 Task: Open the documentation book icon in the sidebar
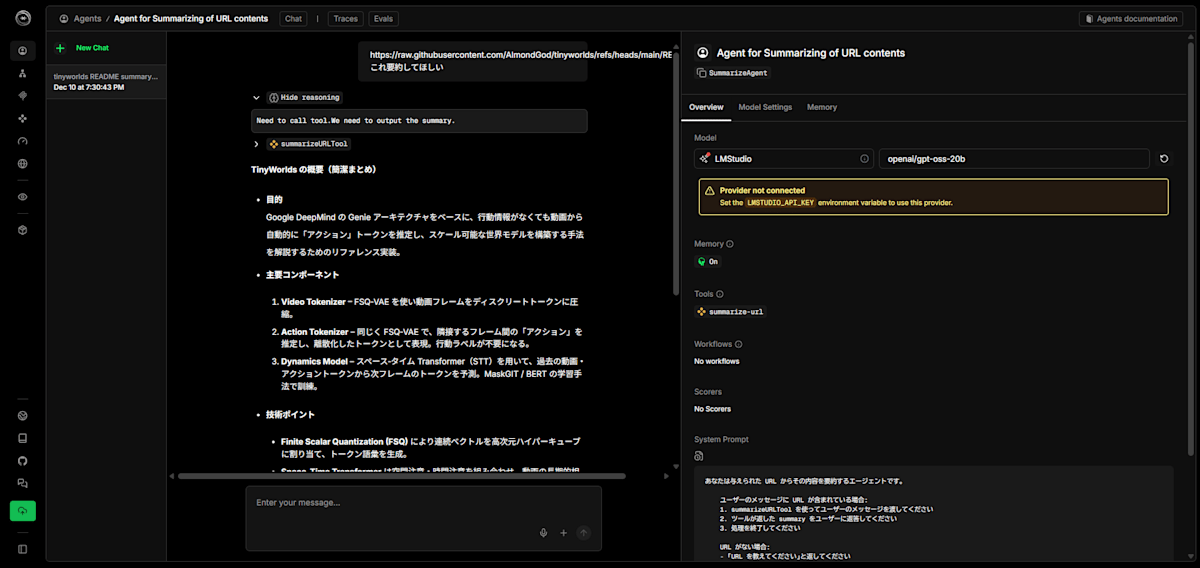coord(22,438)
